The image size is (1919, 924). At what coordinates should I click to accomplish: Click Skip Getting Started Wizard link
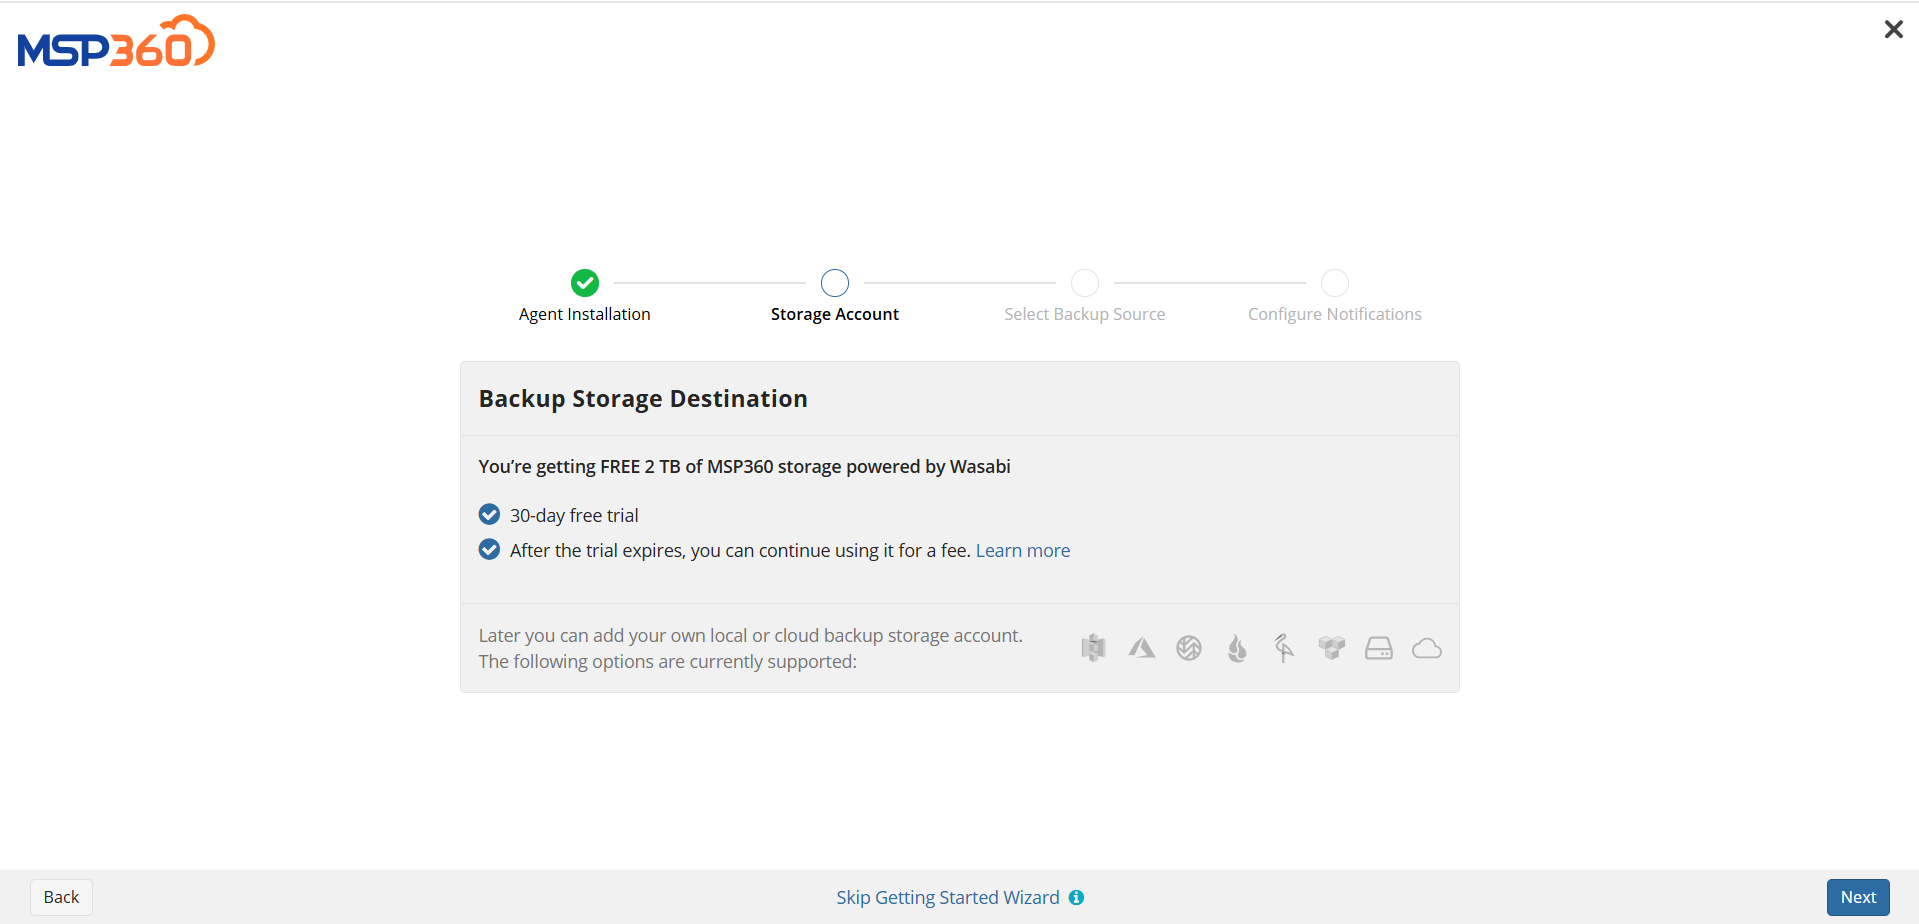tap(948, 897)
